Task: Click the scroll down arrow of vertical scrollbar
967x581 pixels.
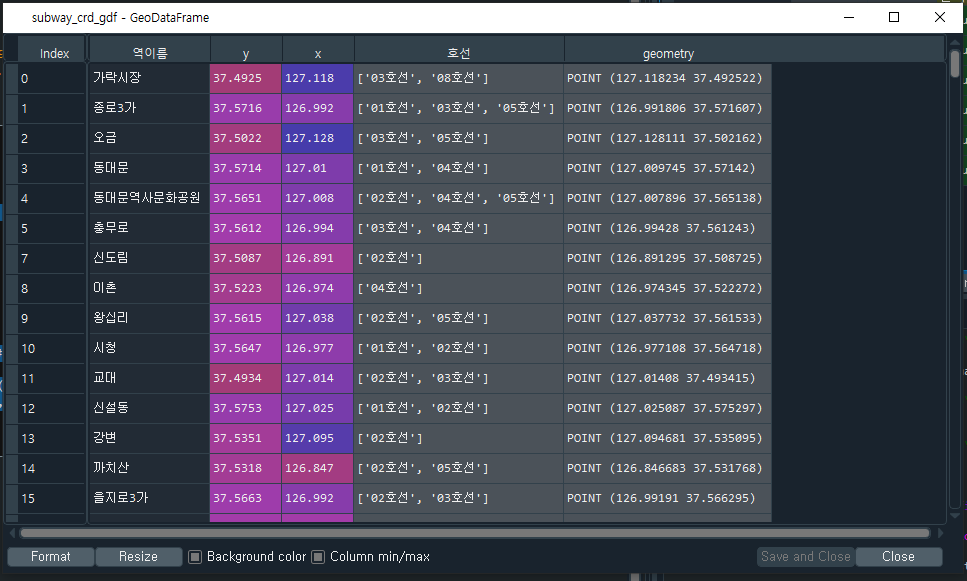Action: (x=955, y=516)
